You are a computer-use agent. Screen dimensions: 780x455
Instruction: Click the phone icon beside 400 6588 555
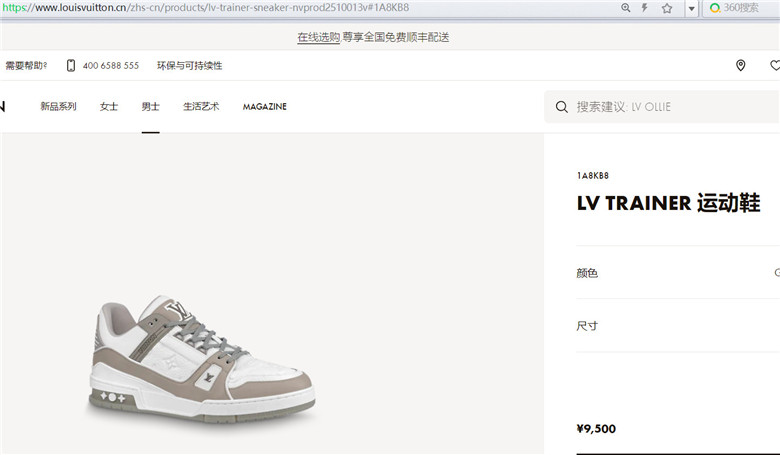tap(71, 65)
